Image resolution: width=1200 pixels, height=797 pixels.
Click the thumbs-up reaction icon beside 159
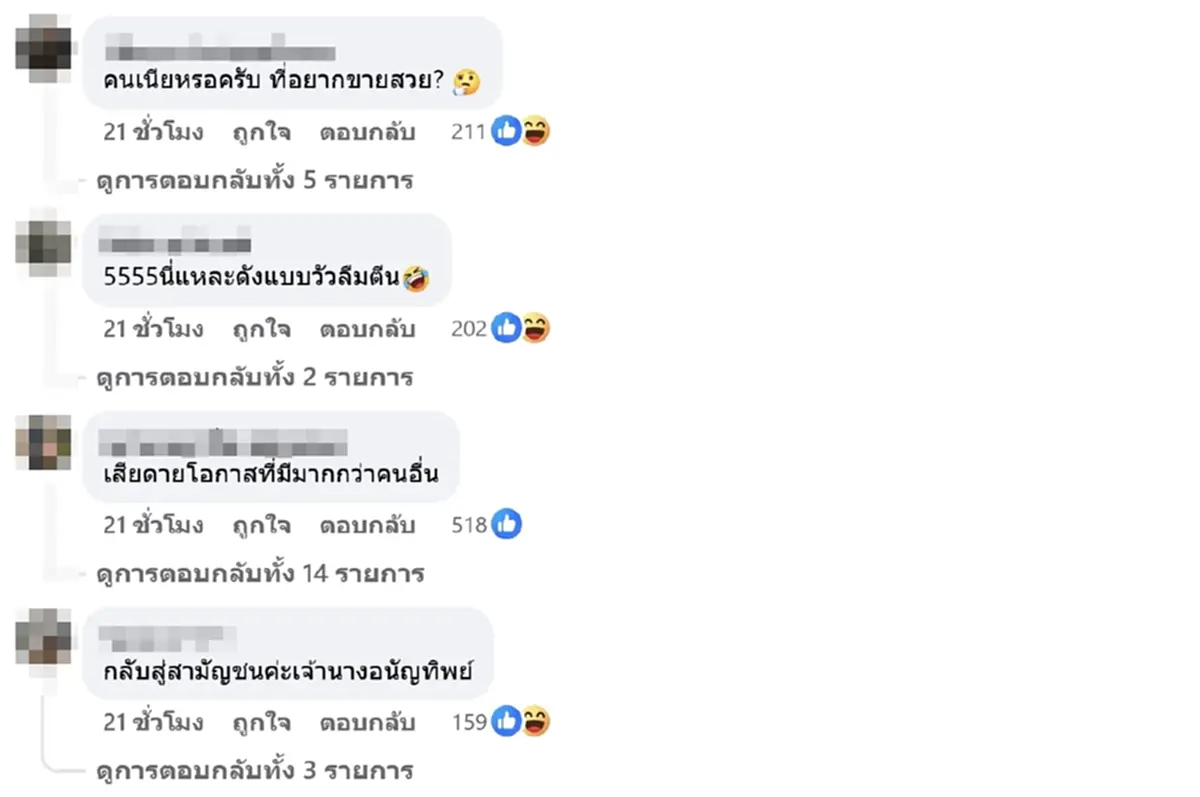506,721
